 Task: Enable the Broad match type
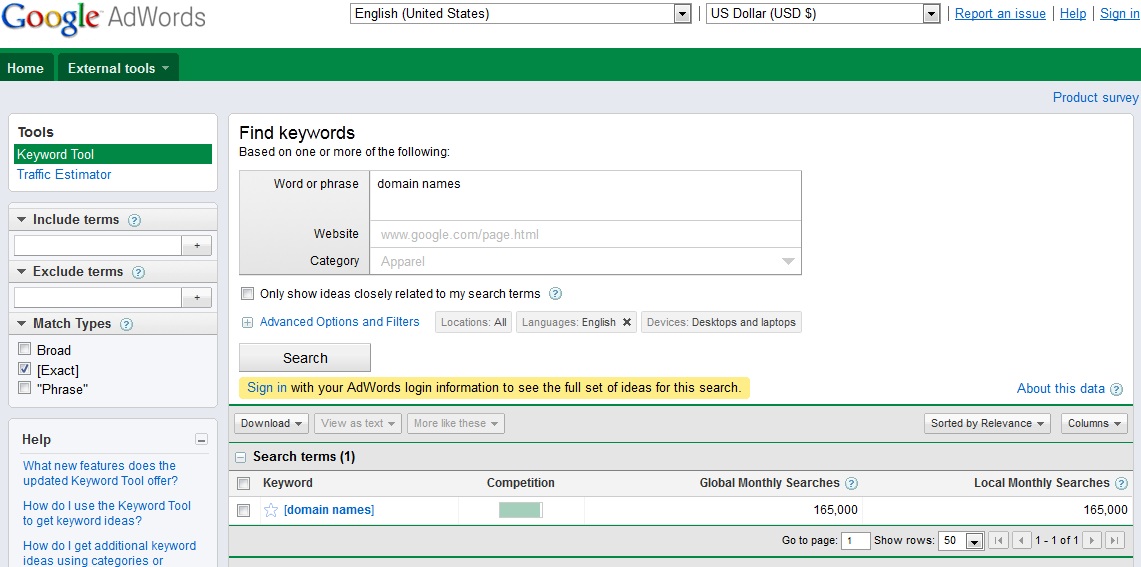25,349
